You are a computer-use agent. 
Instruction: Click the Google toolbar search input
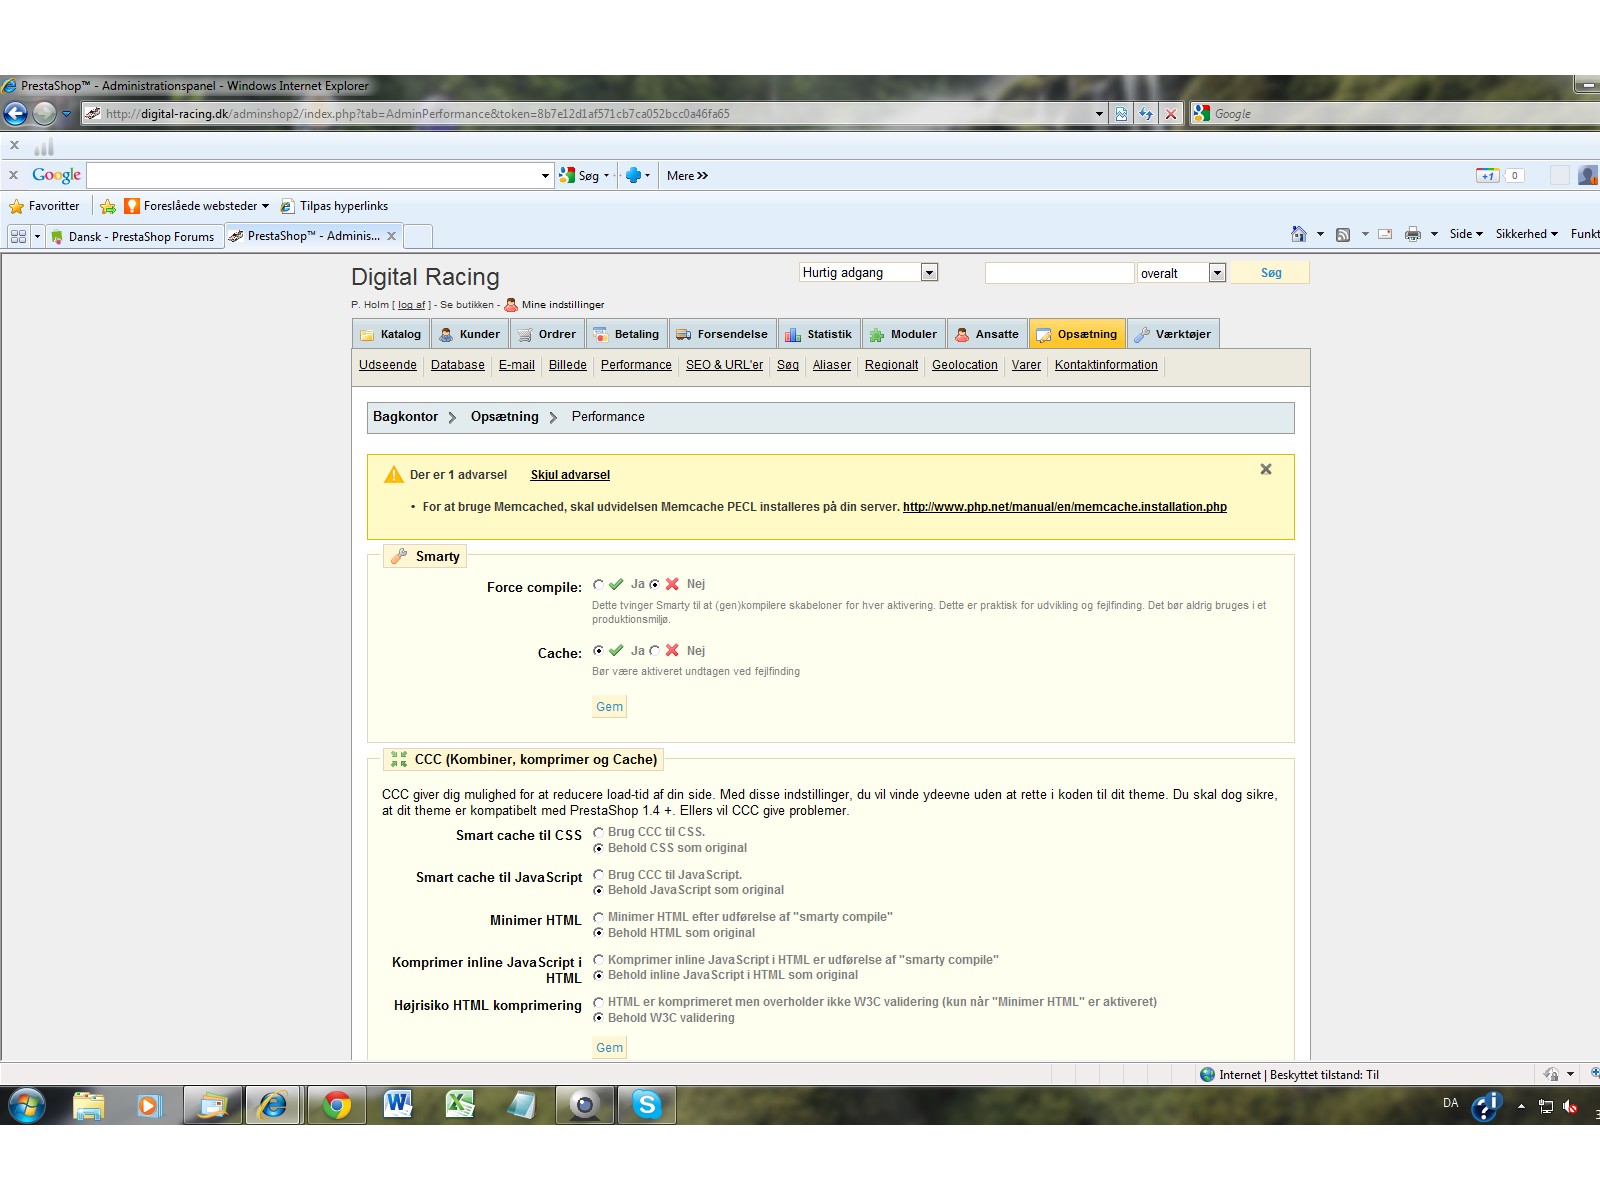coord(313,176)
